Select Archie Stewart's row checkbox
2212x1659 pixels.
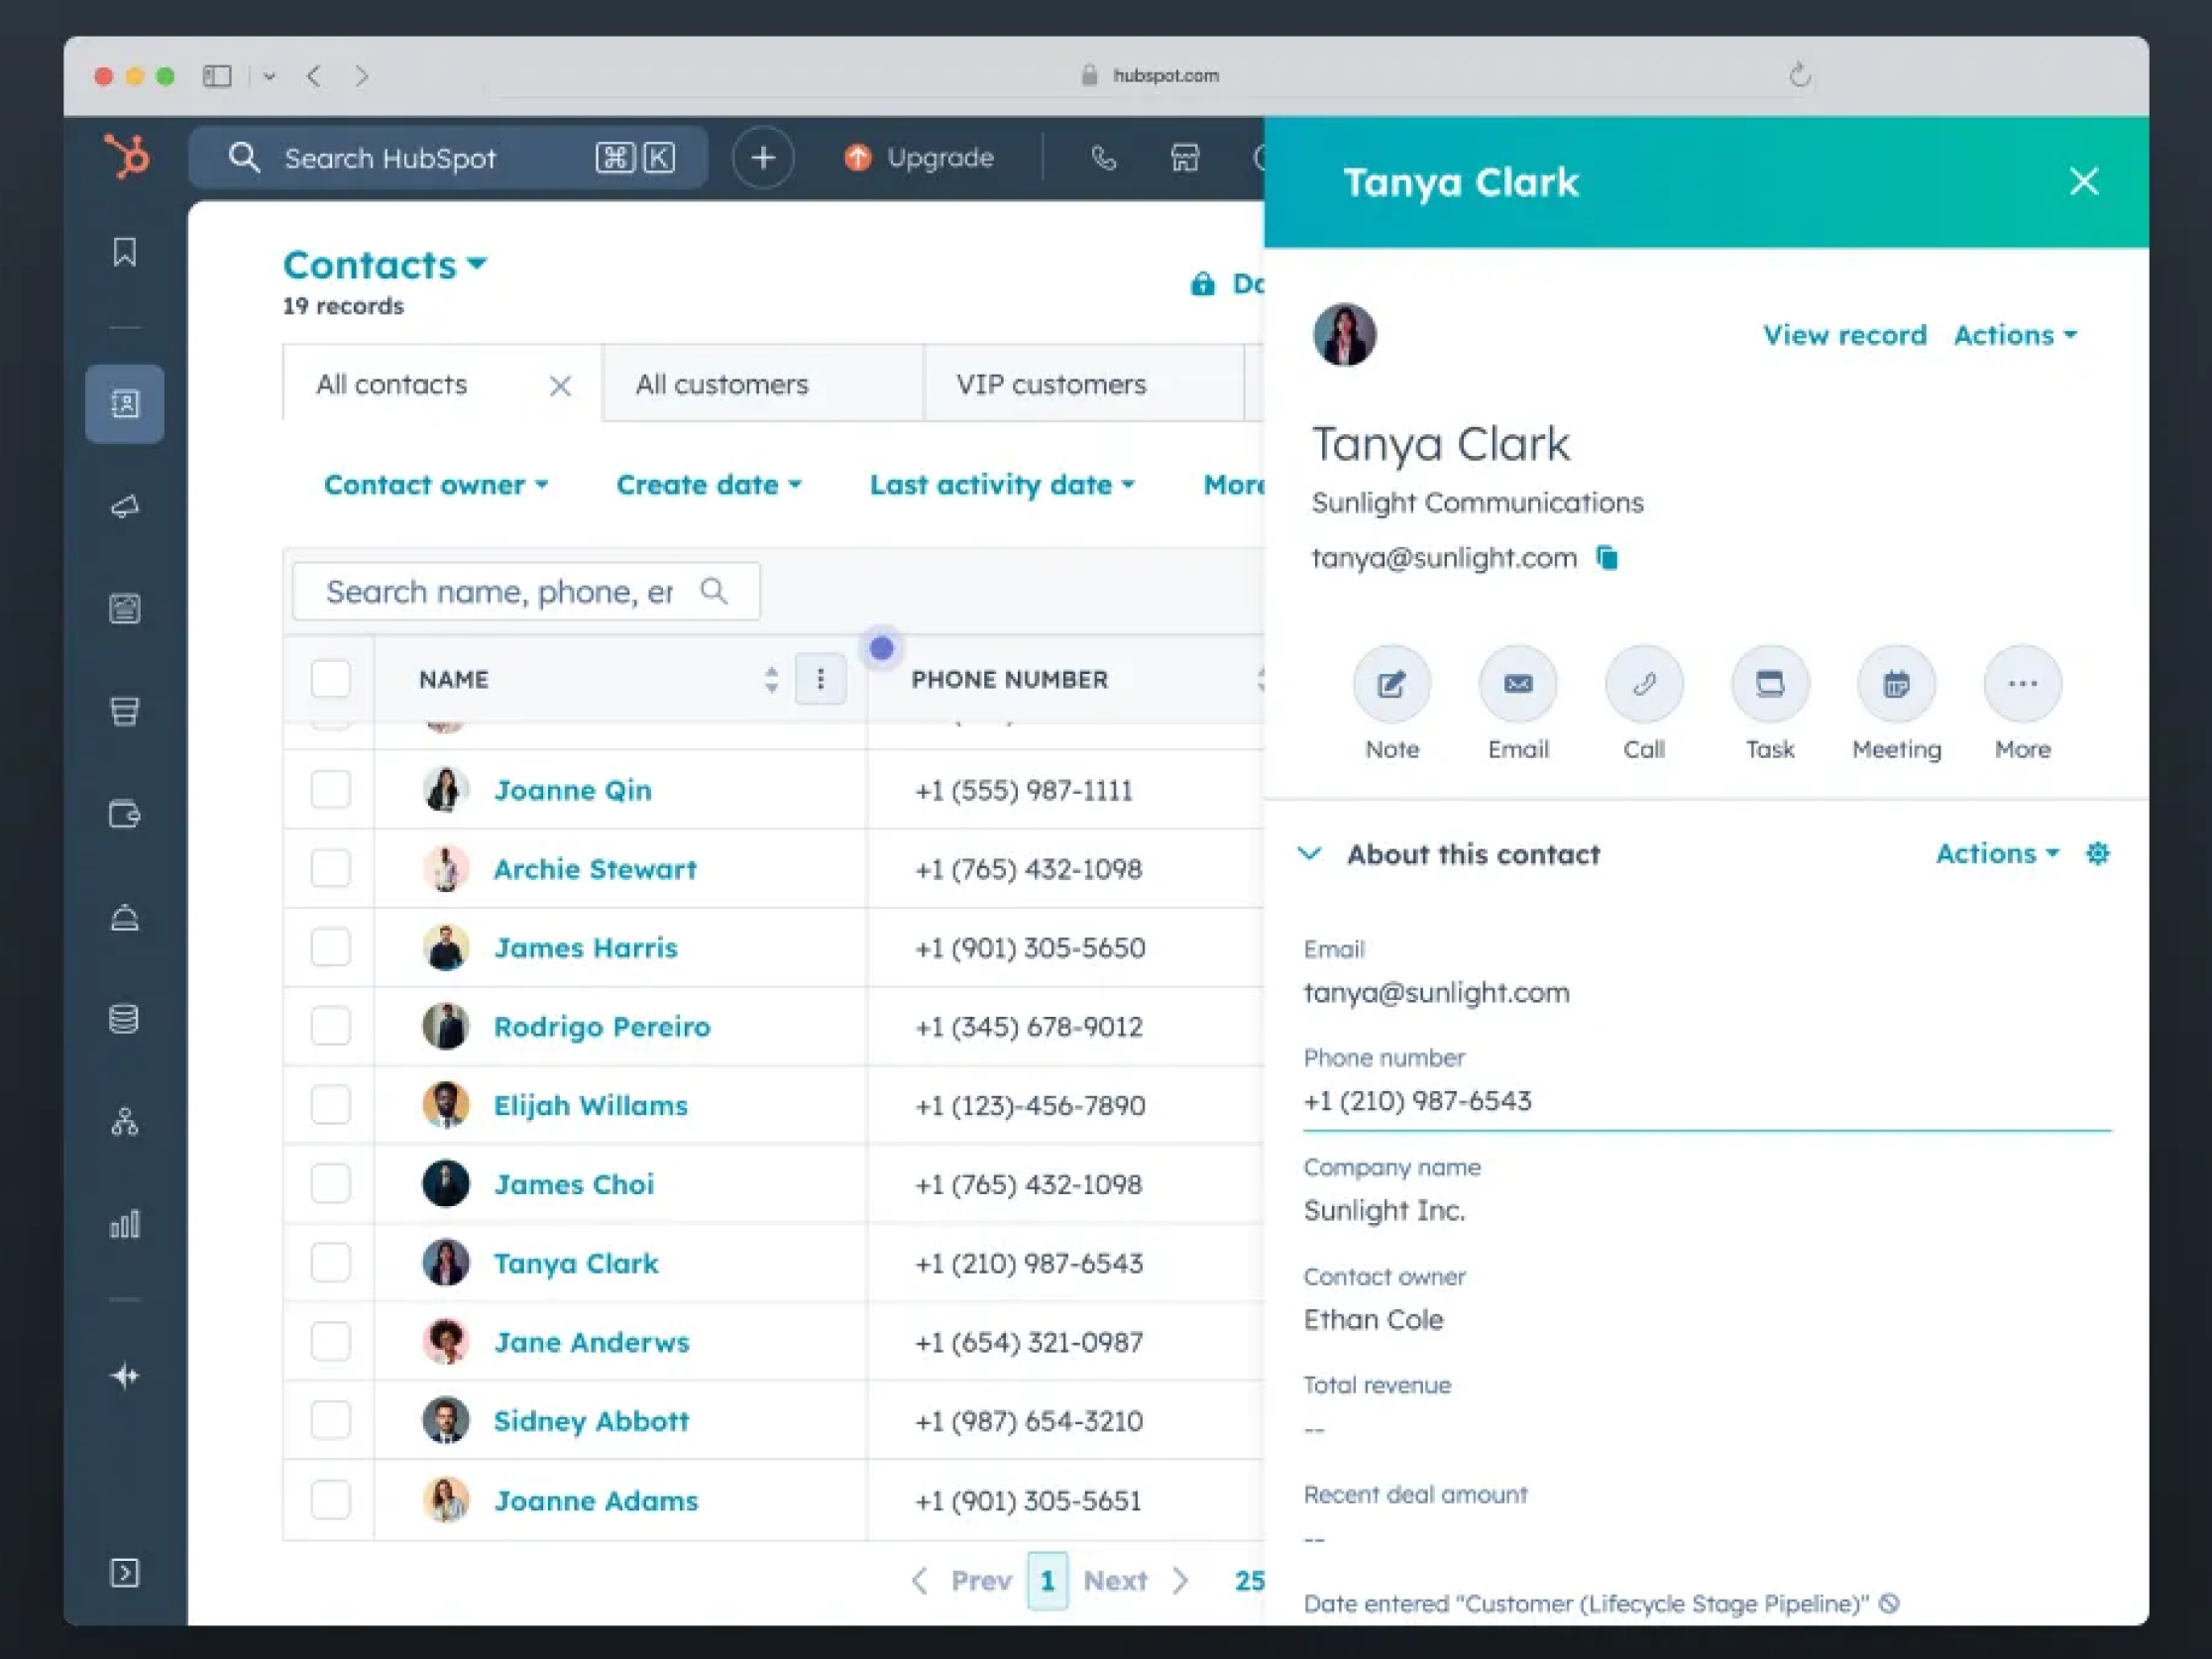(331, 869)
